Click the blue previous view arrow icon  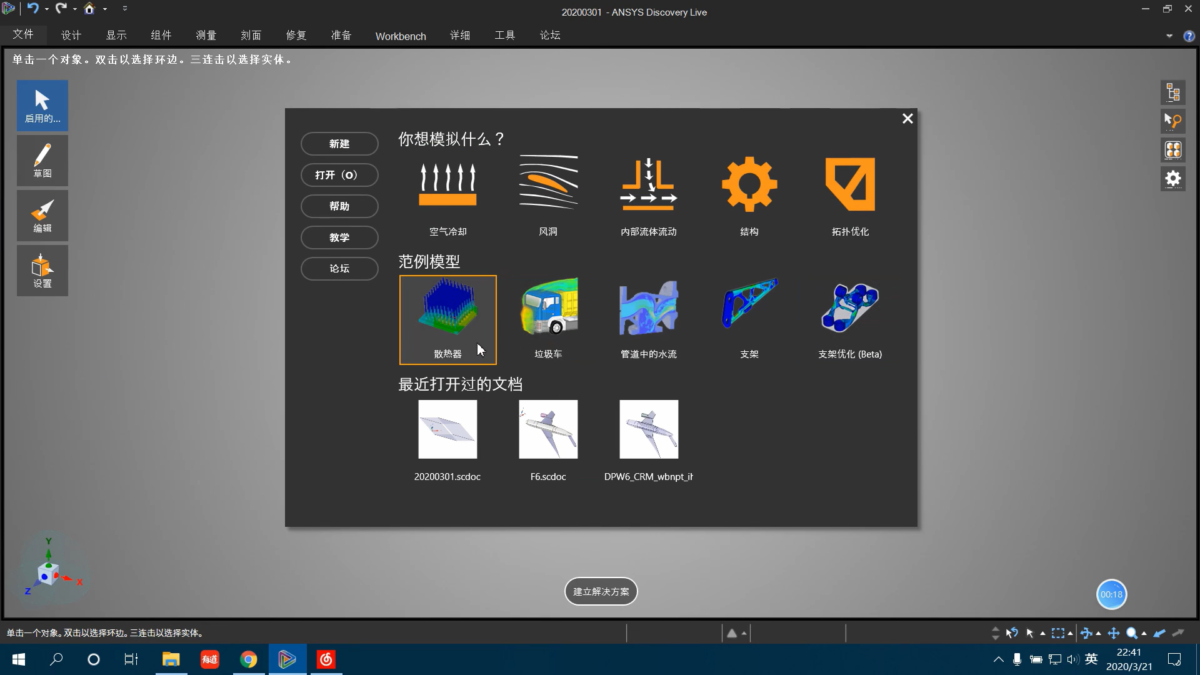point(1160,633)
